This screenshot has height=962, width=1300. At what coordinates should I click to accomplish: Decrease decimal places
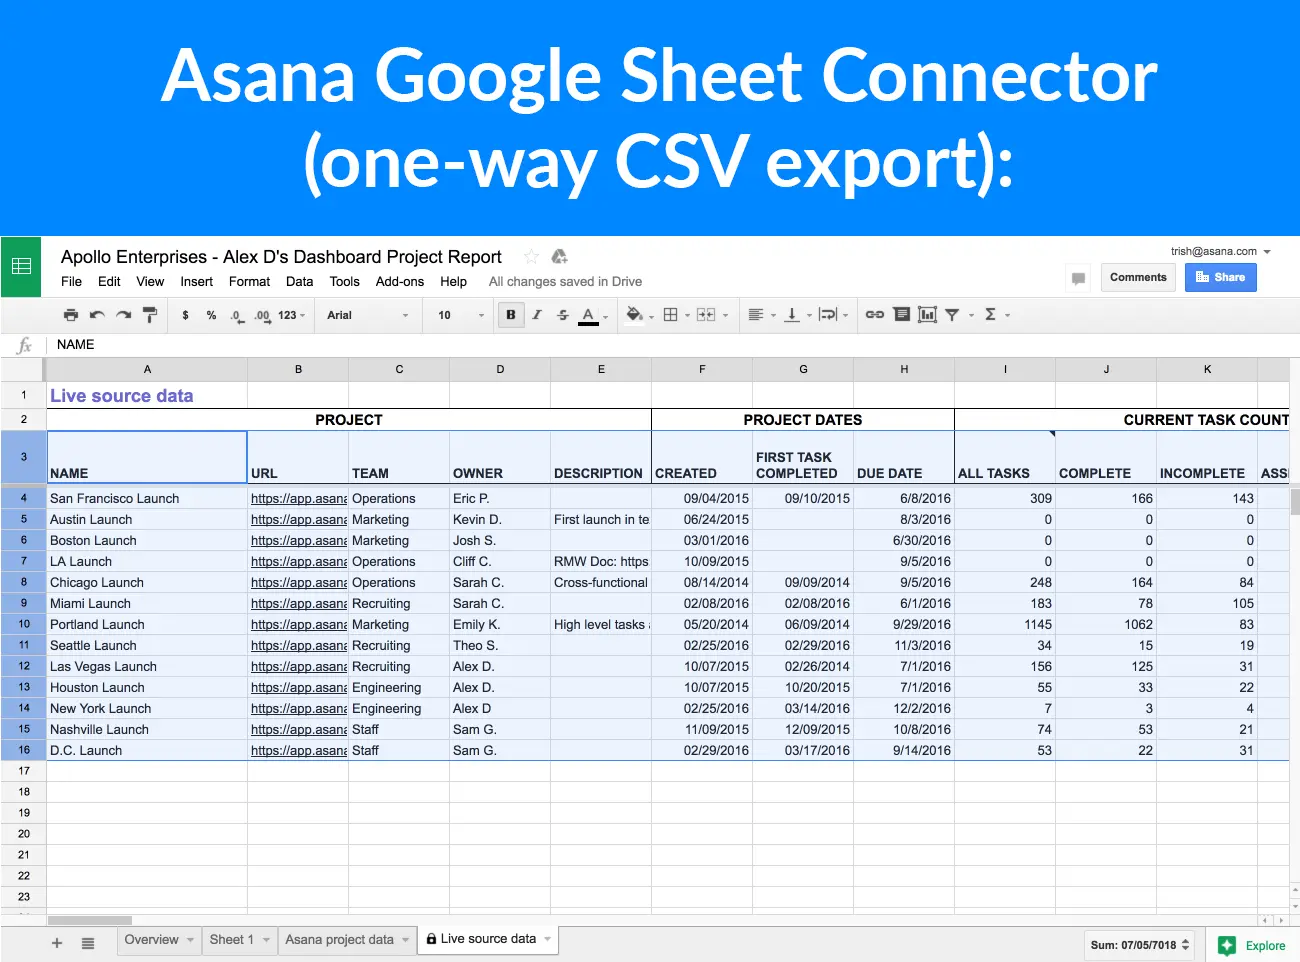pos(236,315)
